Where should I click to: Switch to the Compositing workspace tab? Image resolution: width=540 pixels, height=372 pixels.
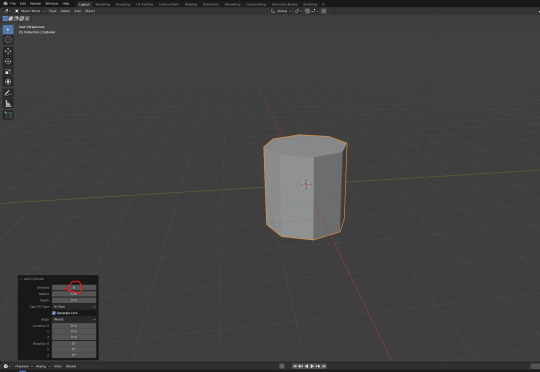[x=256, y=4]
